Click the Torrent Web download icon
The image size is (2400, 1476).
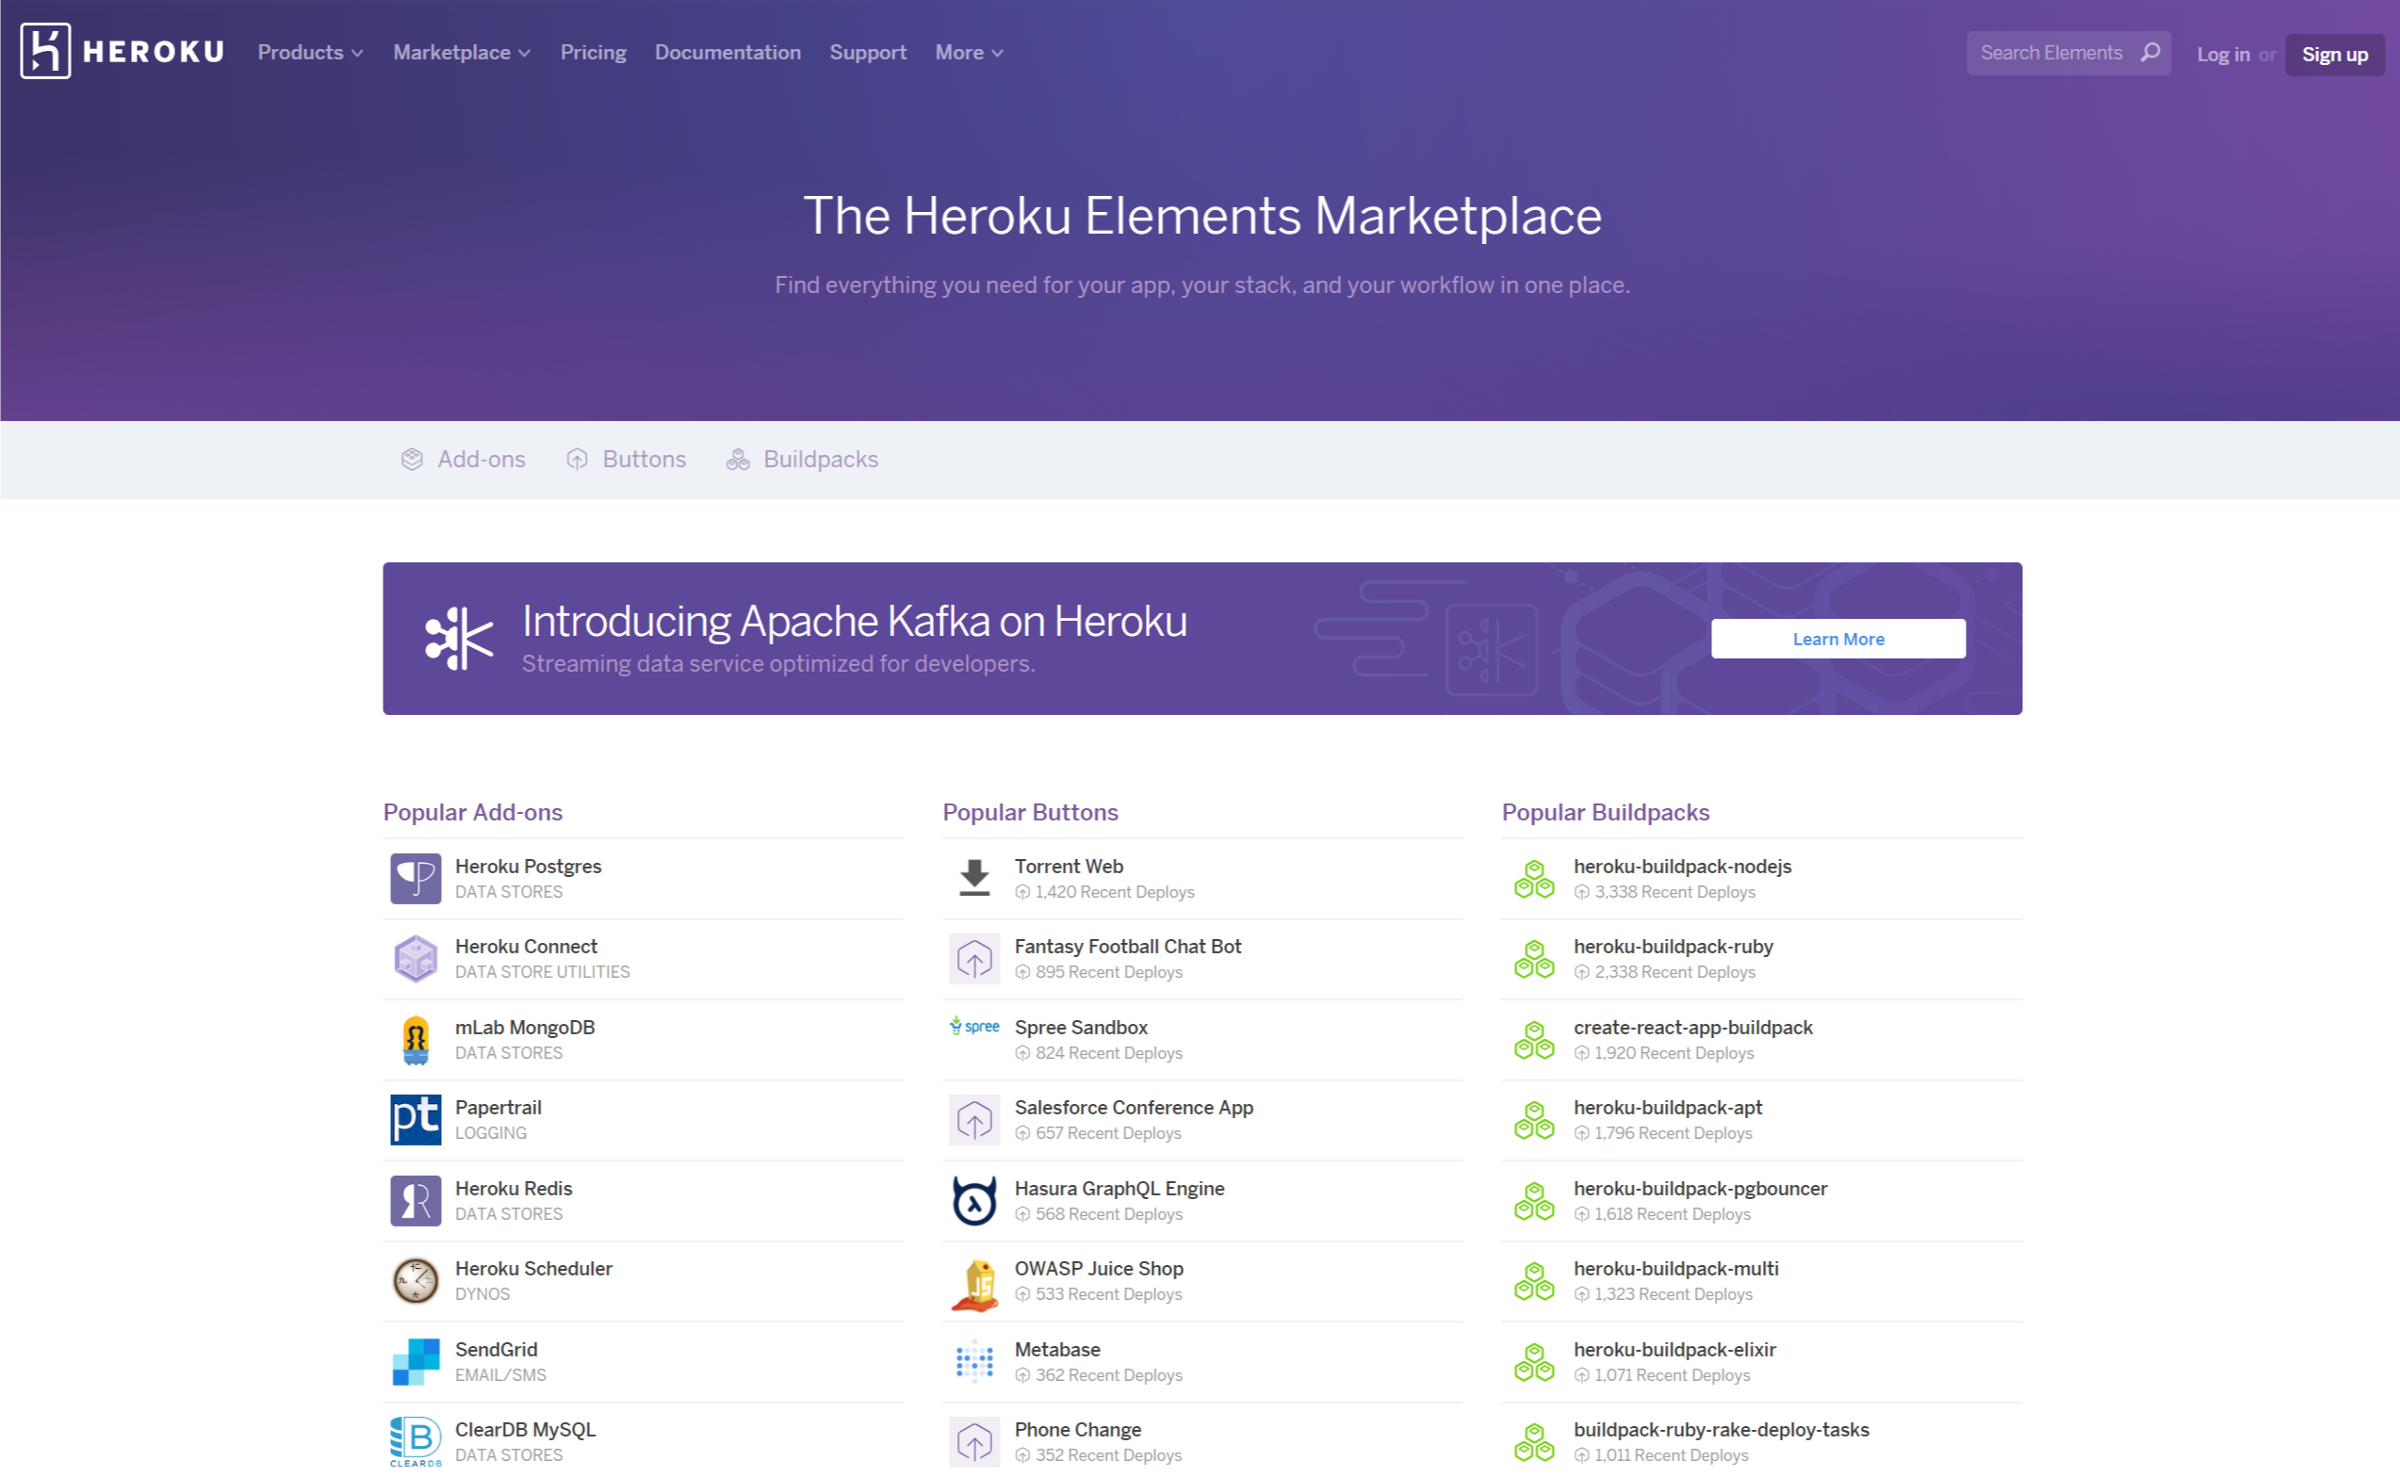(974, 878)
